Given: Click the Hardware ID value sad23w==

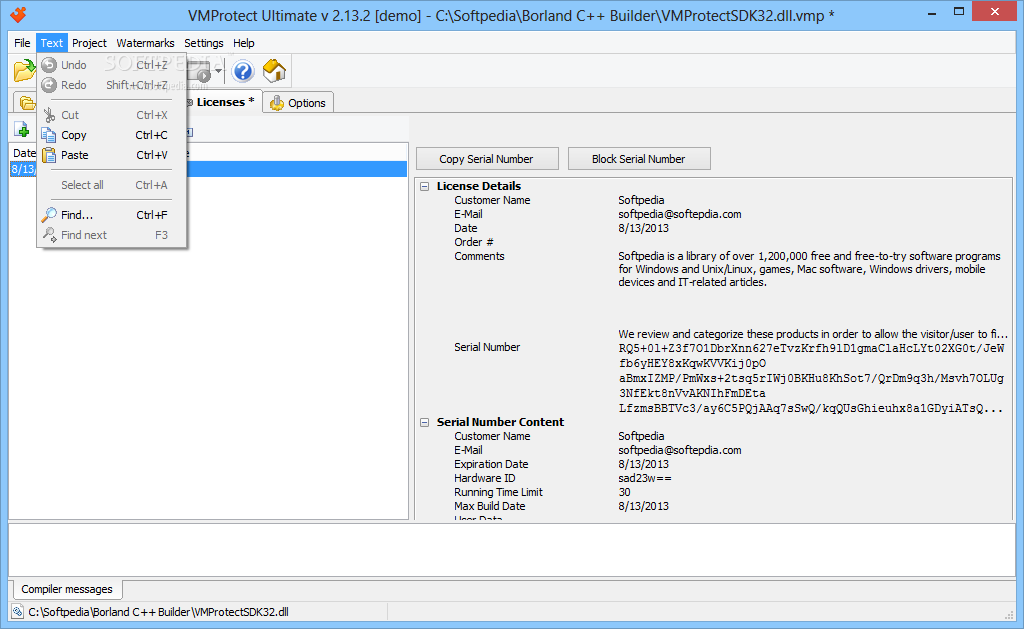Looking at the screenshot, I should point(645,478).
